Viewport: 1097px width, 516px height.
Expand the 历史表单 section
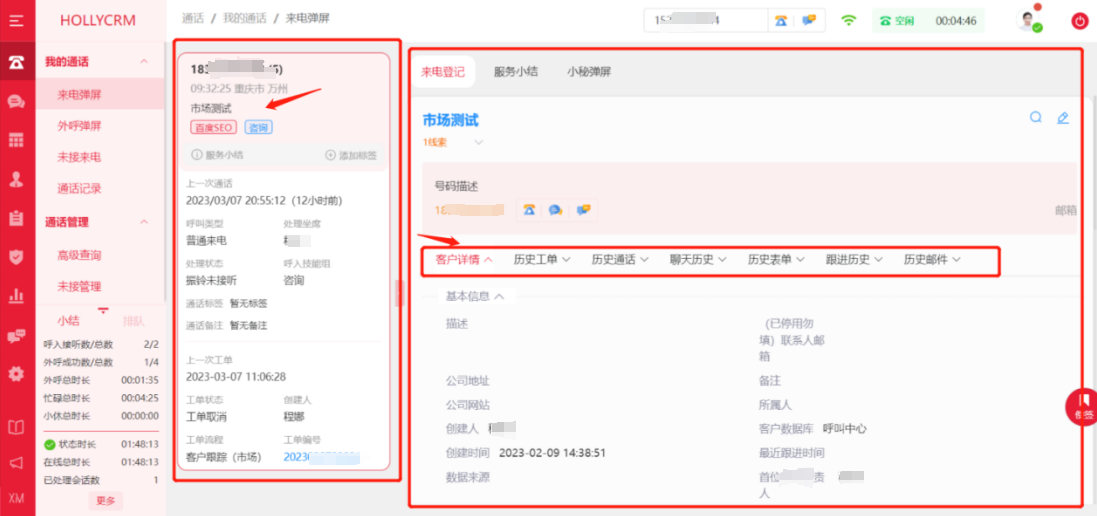[x=776, y=259]
